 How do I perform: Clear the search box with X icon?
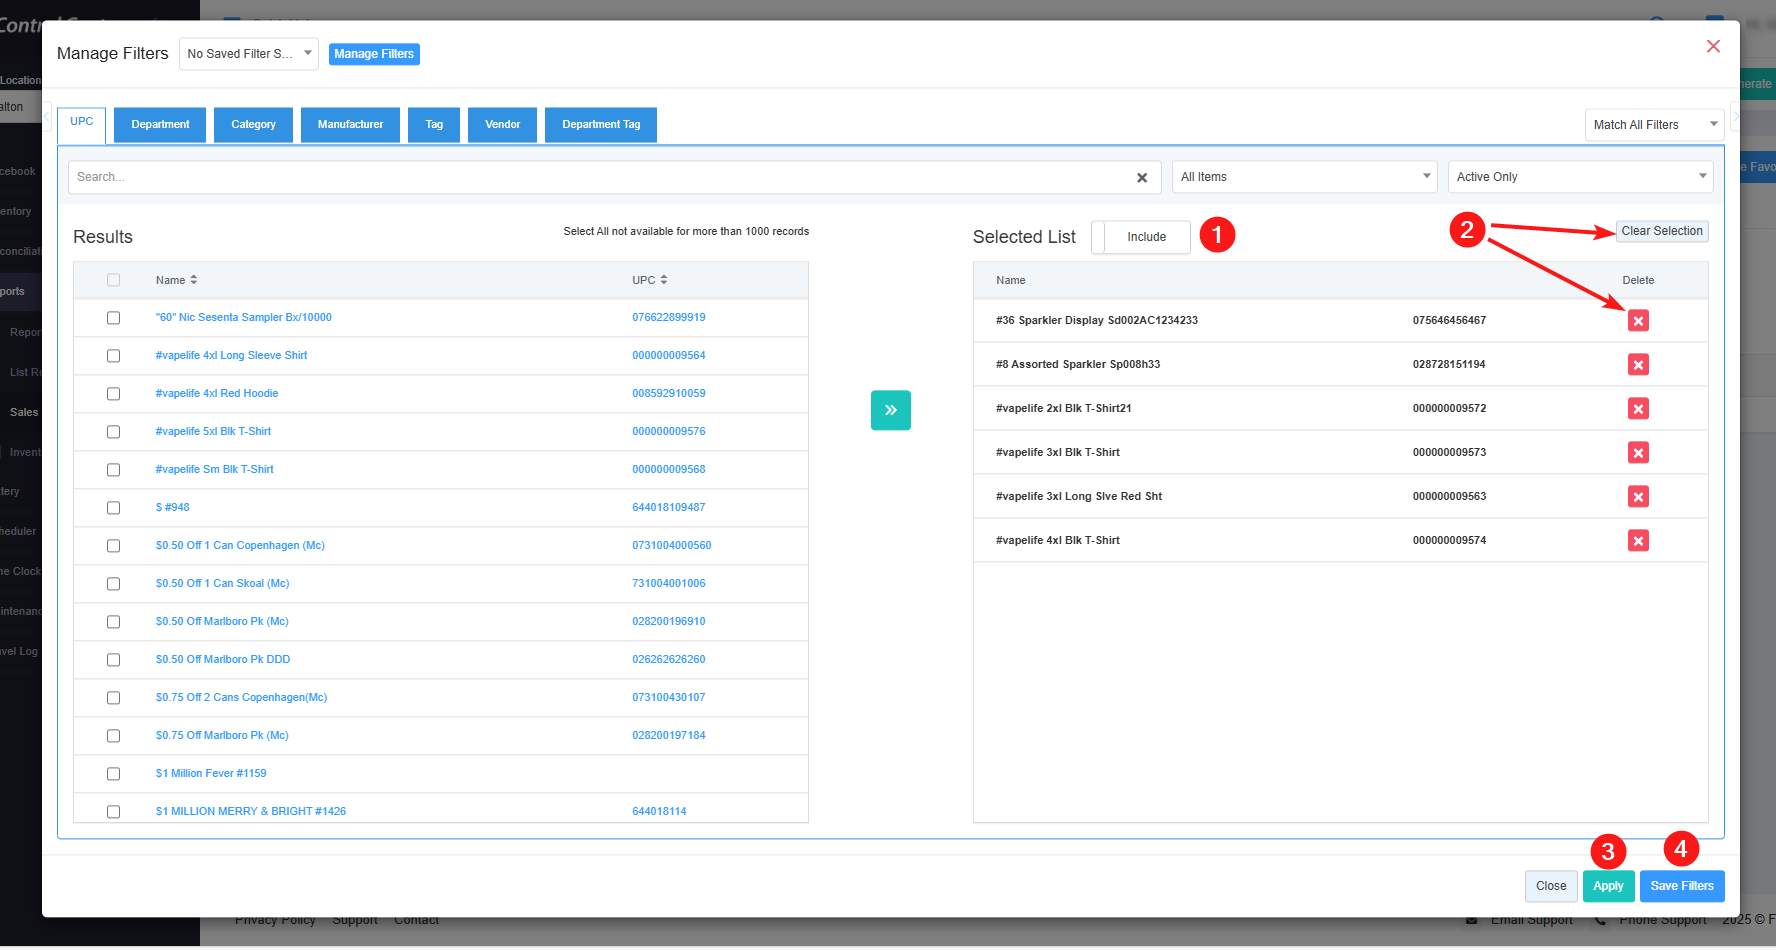(1141, 177)
